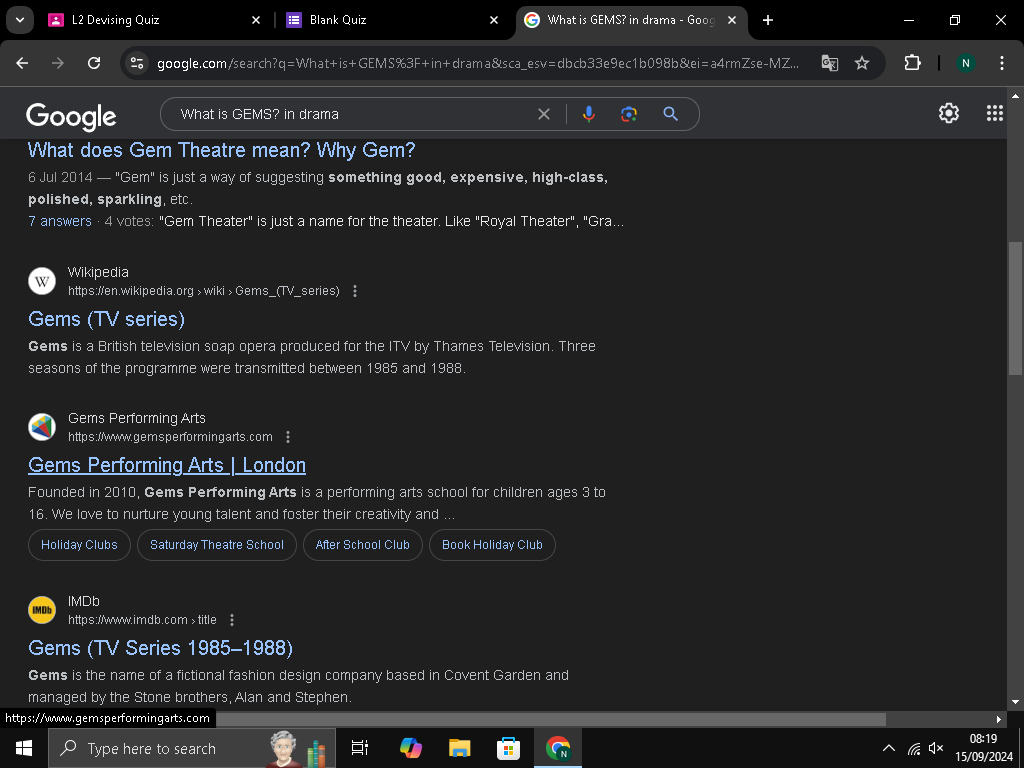Click the Wikipedia favicon icon

42,281
